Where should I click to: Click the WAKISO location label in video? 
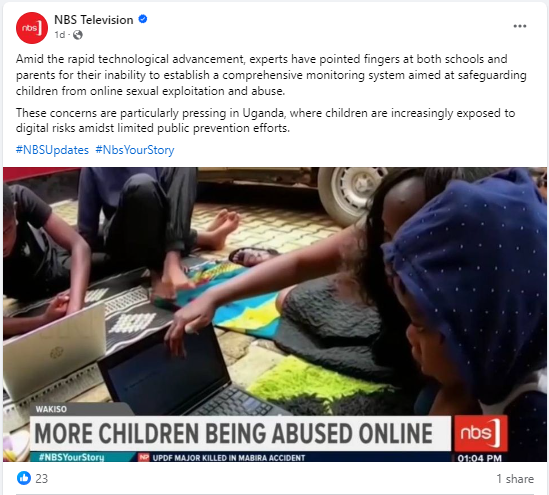[x=51, y=409]
